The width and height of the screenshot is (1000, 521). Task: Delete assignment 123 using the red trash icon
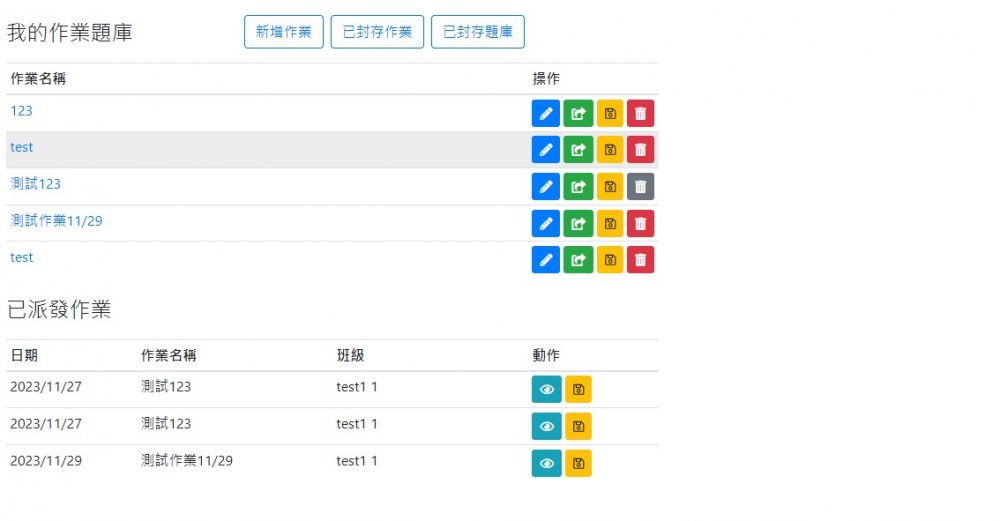coord(641,113)
